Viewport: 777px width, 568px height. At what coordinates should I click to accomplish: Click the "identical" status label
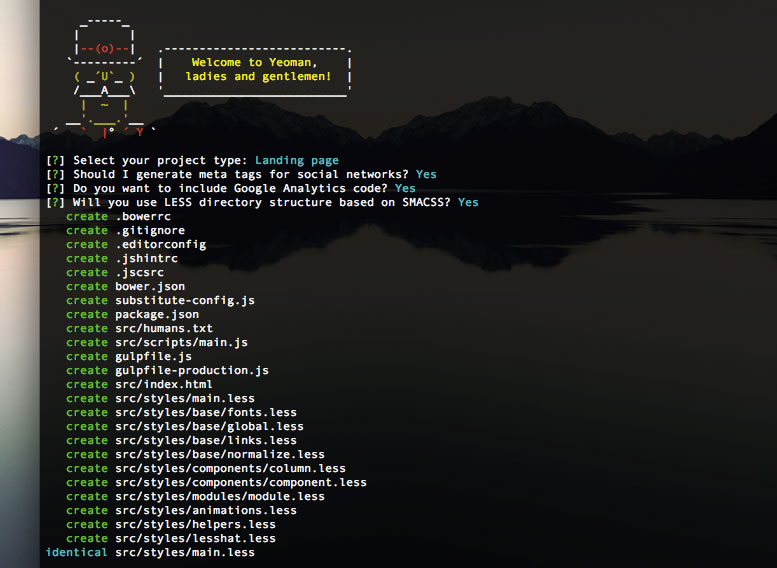(76, 552)
